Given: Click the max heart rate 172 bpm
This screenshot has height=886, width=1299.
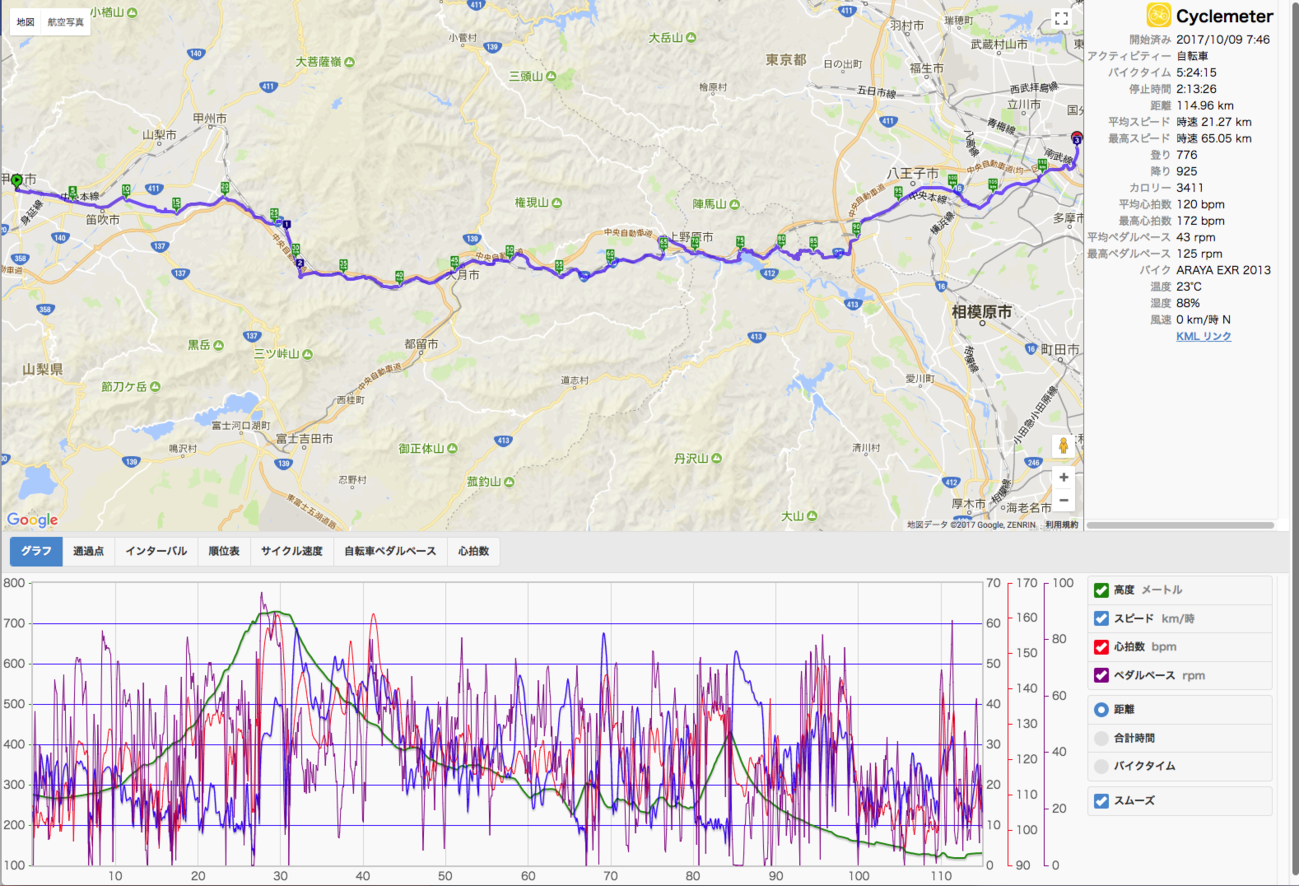Looking at the screenshot, I should coord(1200,221).
